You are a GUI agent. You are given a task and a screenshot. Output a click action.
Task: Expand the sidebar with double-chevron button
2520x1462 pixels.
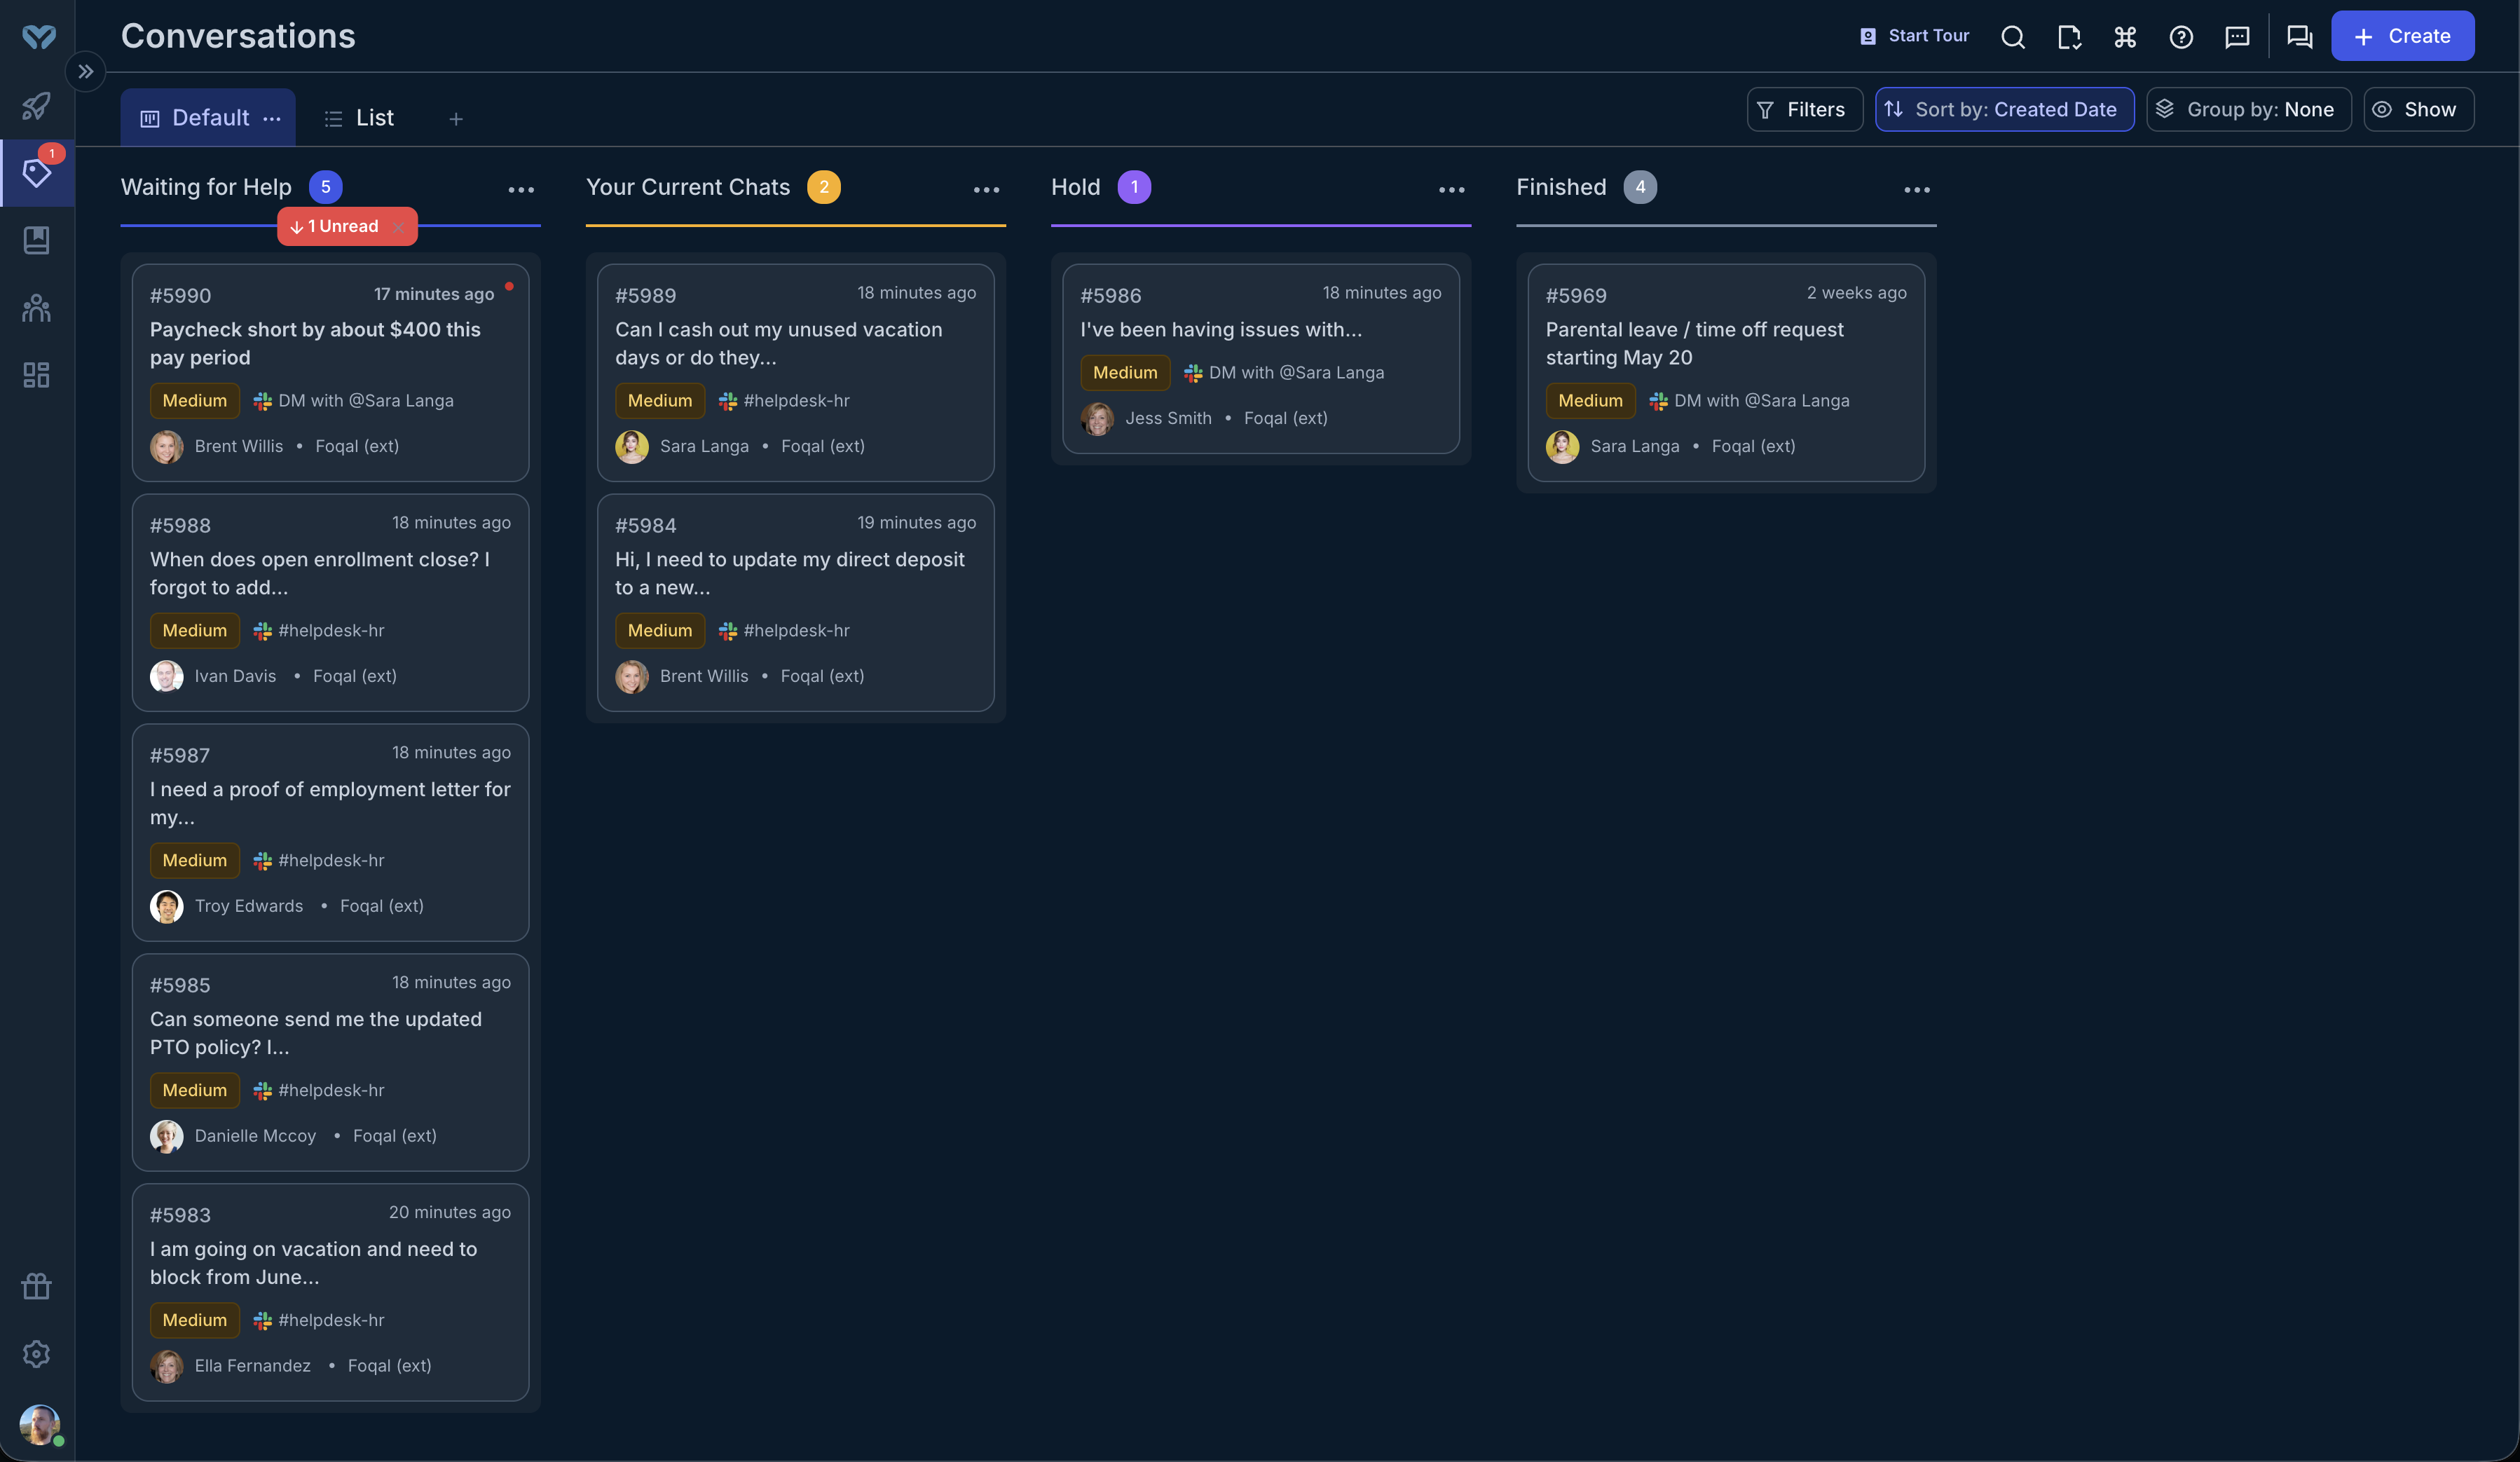tap(86, 71)
